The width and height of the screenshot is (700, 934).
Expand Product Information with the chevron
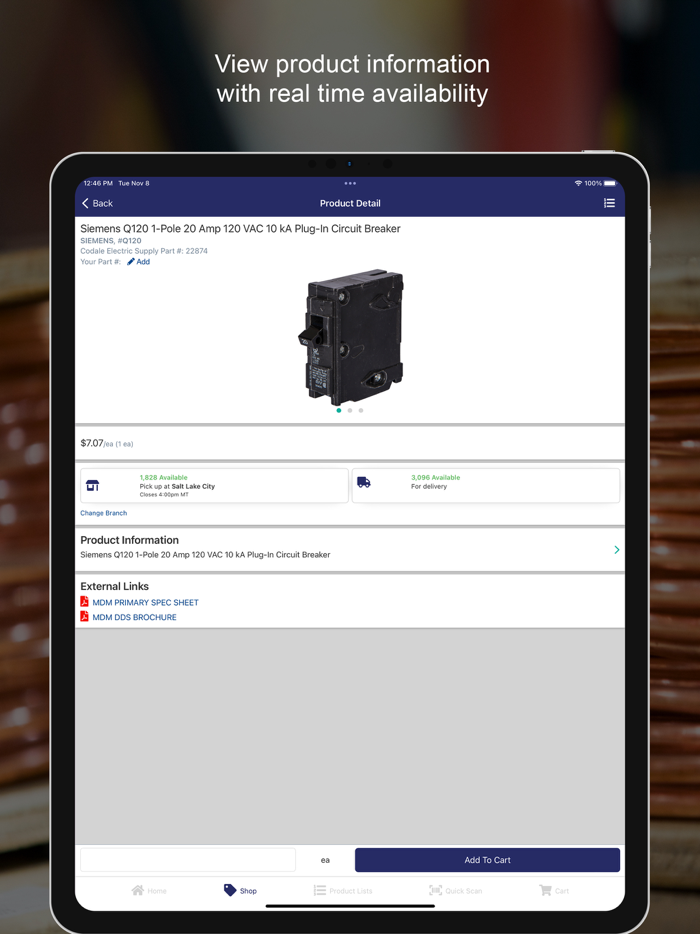[x=617, y=550]
